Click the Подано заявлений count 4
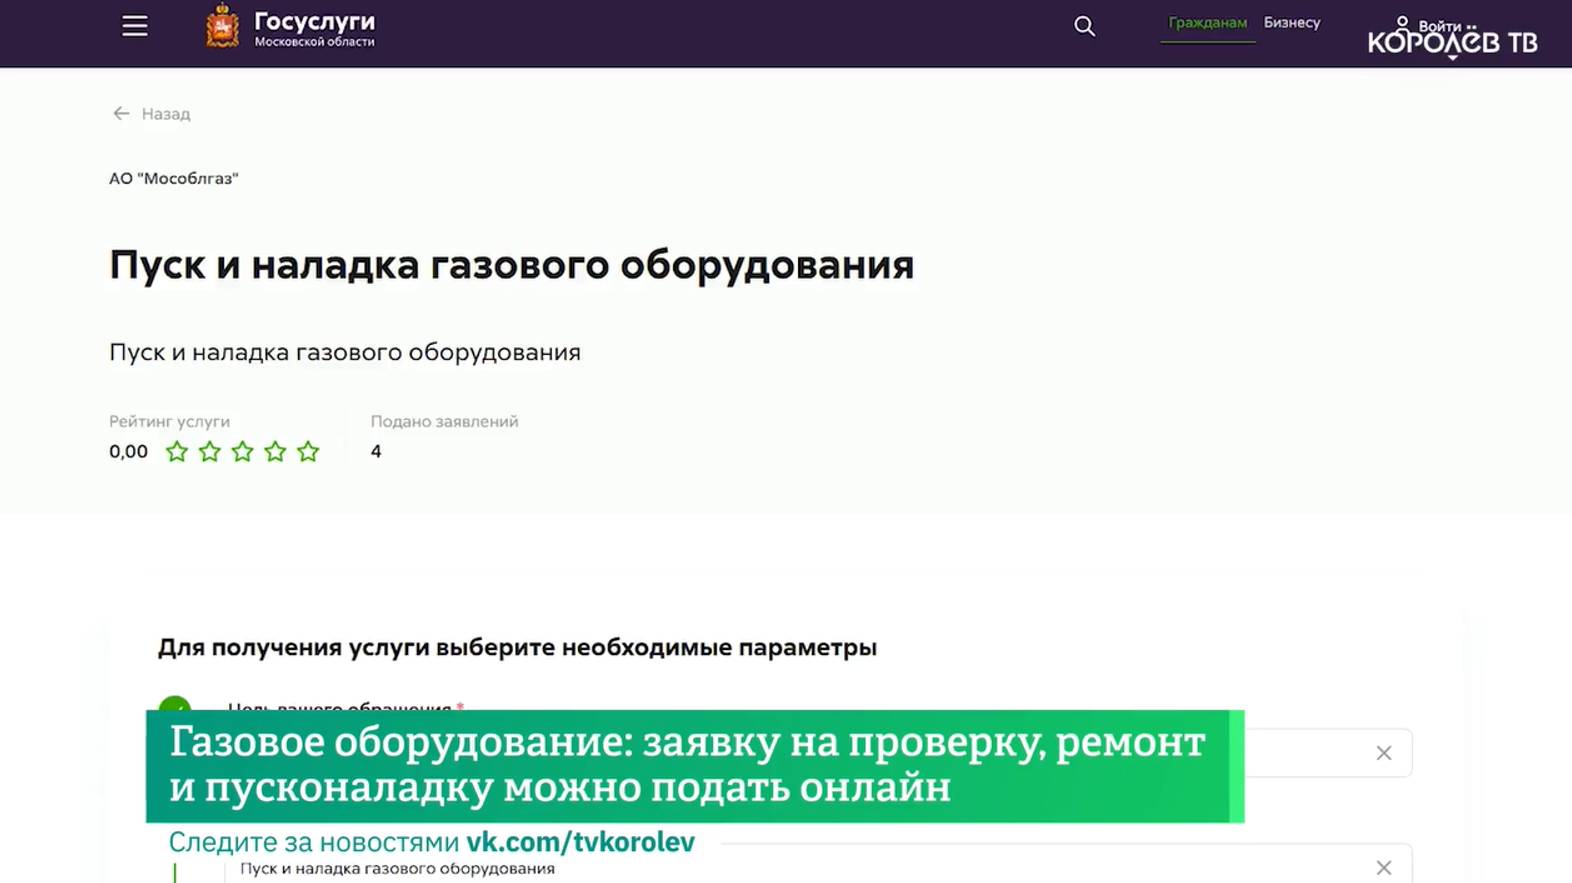 376,451
